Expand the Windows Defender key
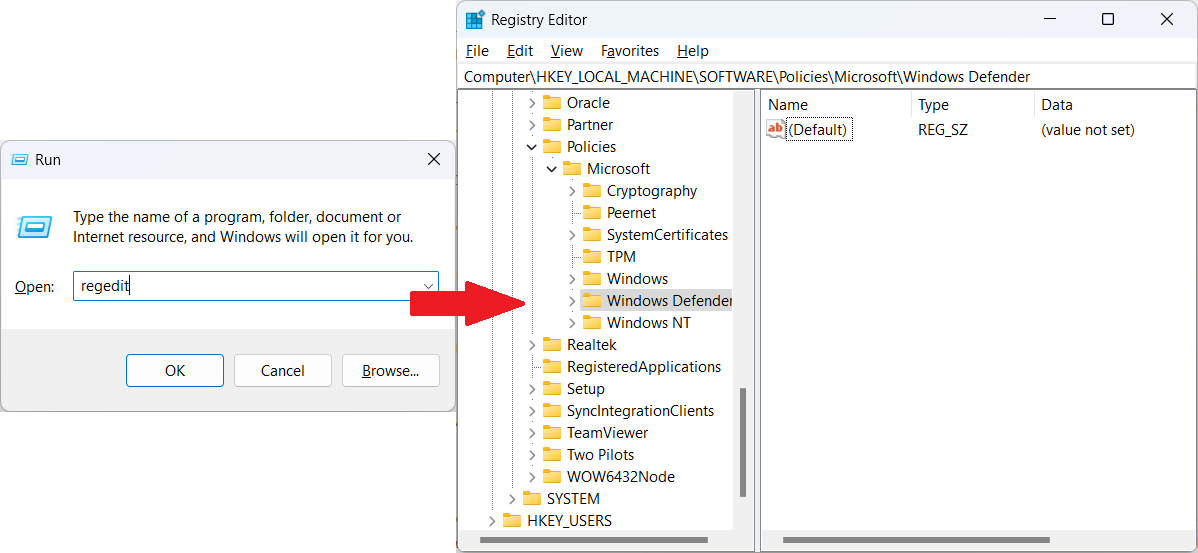Viewport: 1198px width, 553px height. (x=572, y=301)
